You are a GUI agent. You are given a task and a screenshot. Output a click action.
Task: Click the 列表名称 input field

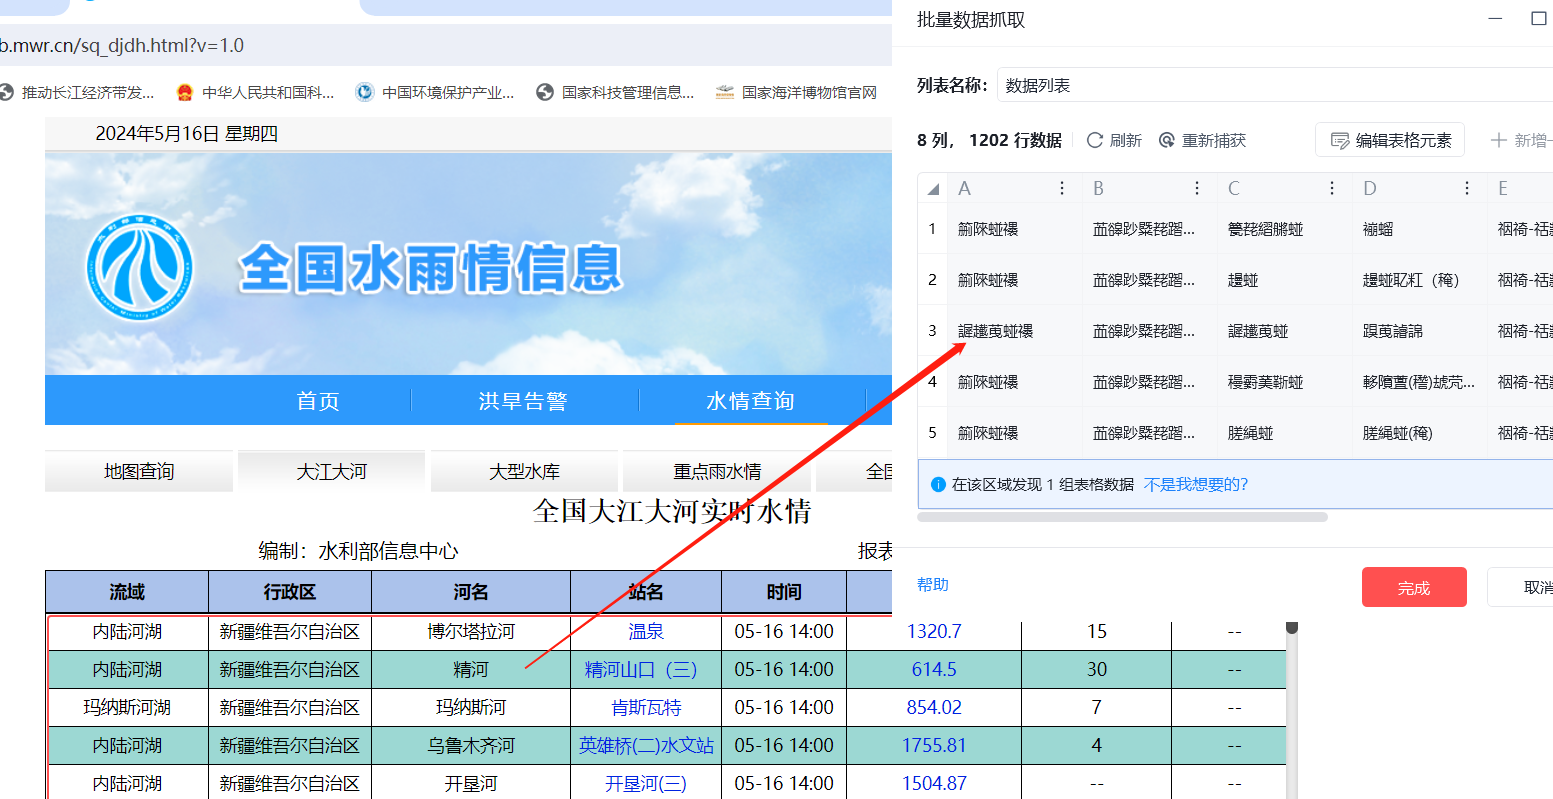(1270, 86)
